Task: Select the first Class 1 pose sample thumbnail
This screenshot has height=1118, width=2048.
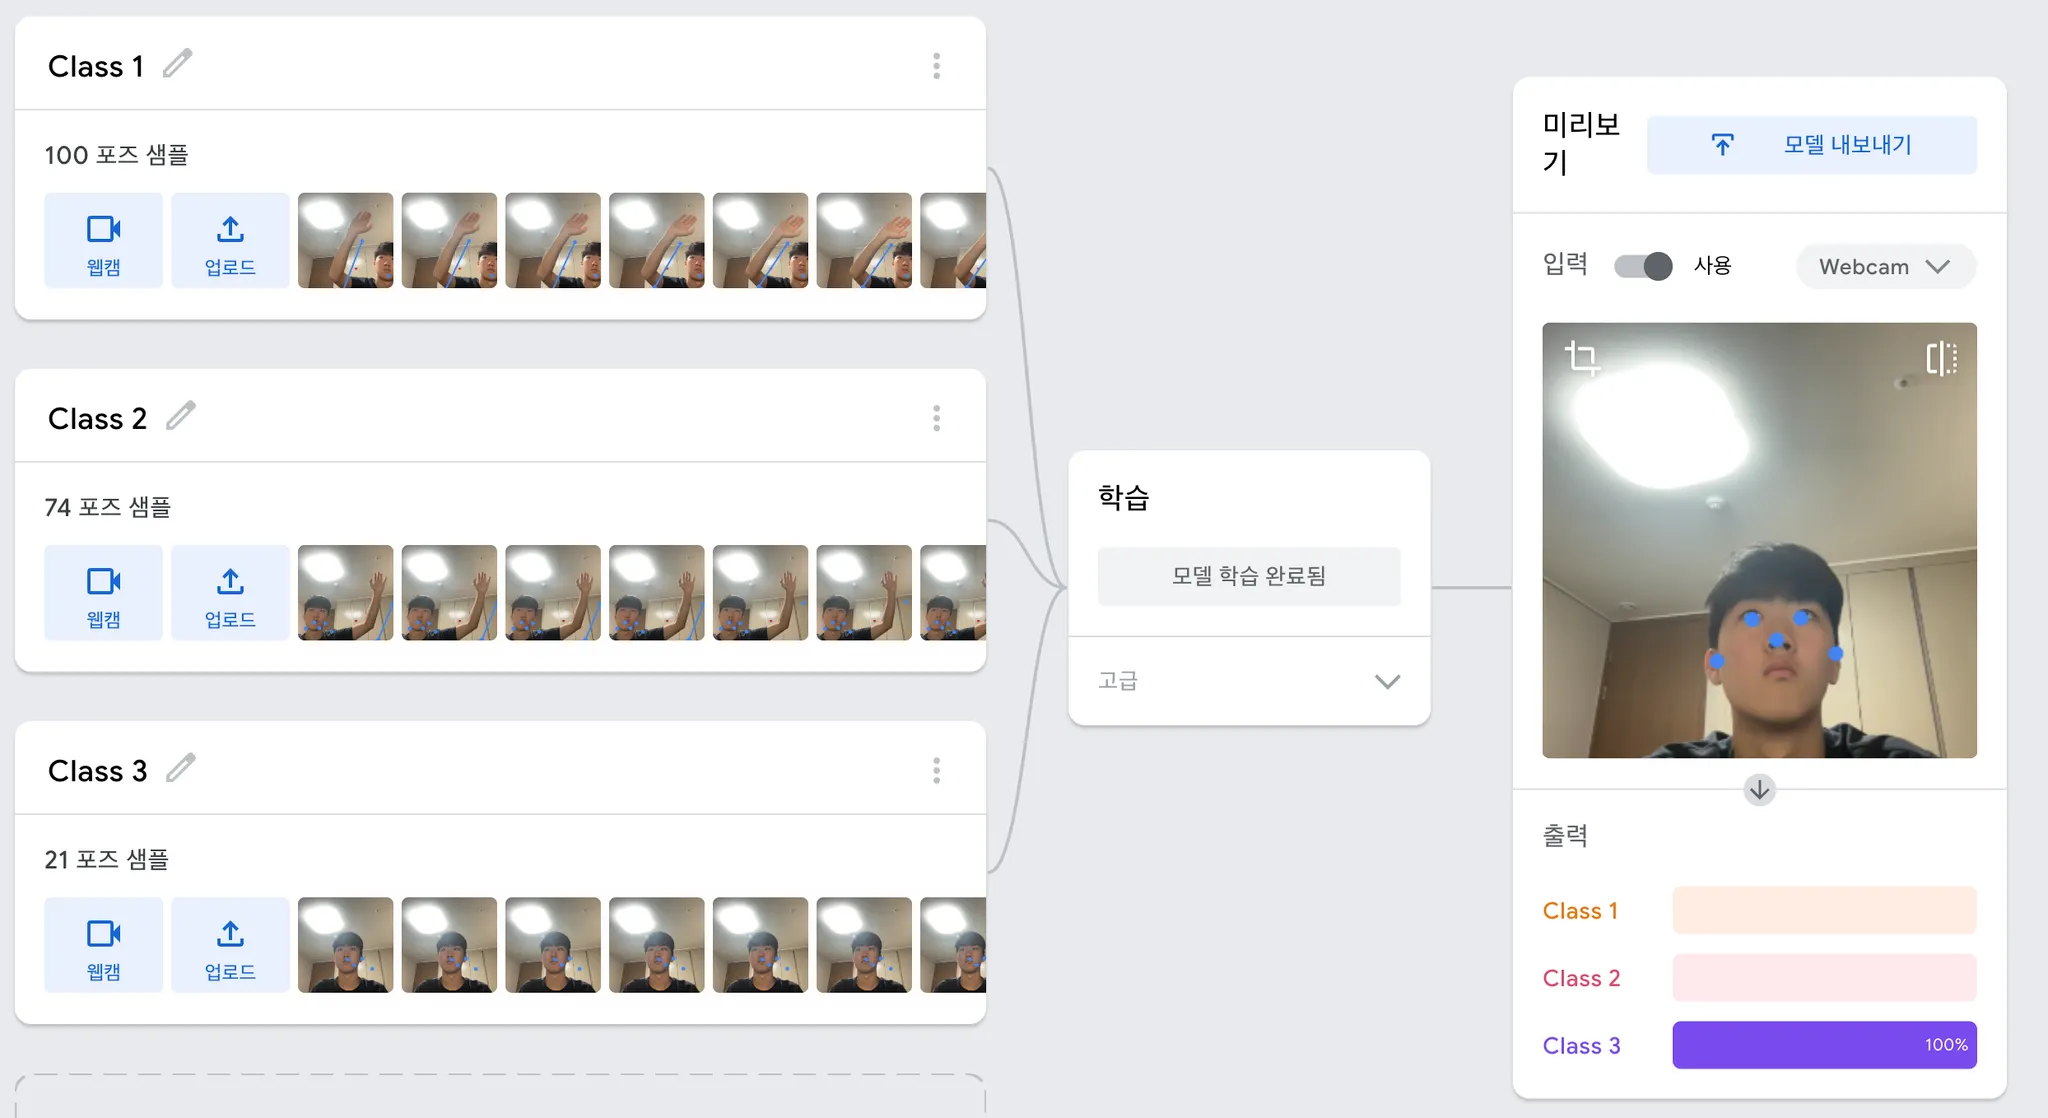Action: pyautogui.click(x=346, y=241)
